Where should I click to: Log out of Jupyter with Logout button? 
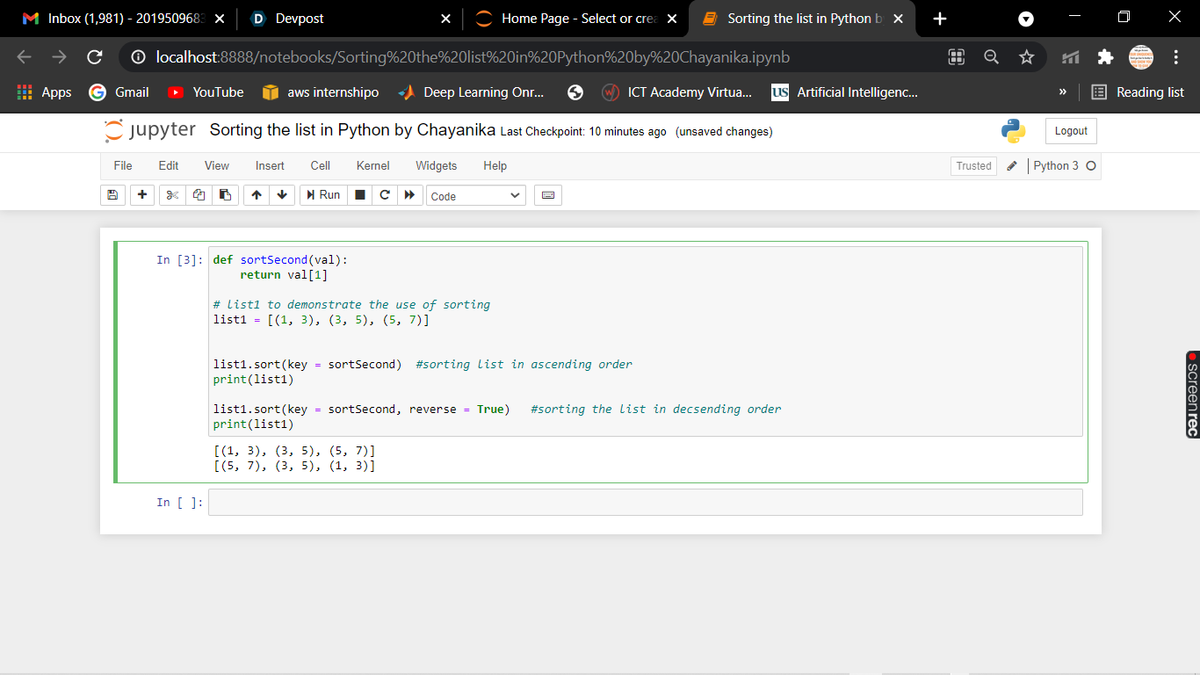click(1071, 131)
